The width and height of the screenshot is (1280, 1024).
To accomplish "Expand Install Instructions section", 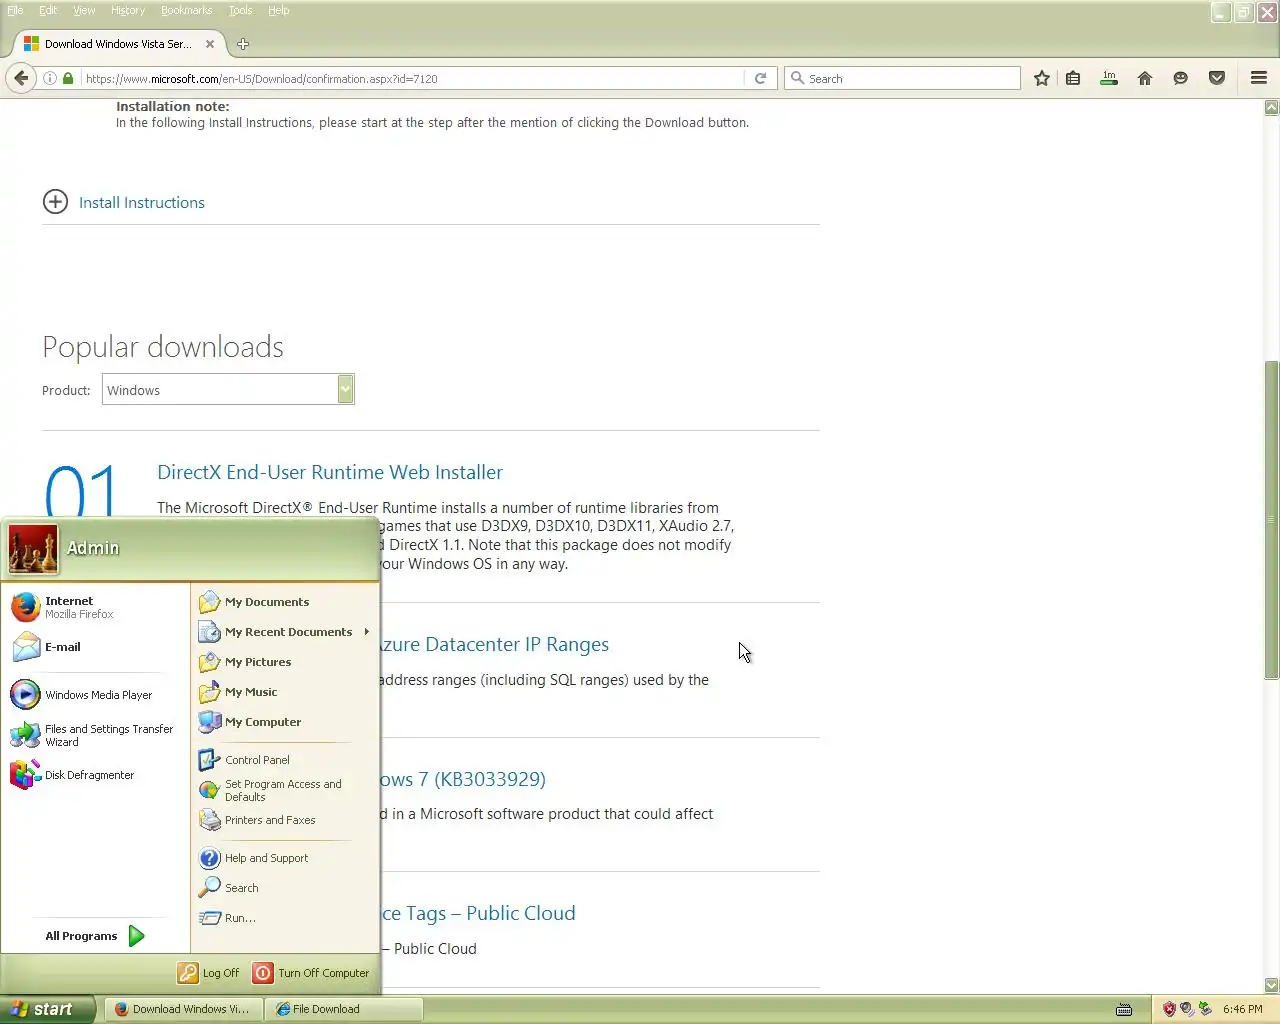I will pyautogui.click(x=124, y=202).
